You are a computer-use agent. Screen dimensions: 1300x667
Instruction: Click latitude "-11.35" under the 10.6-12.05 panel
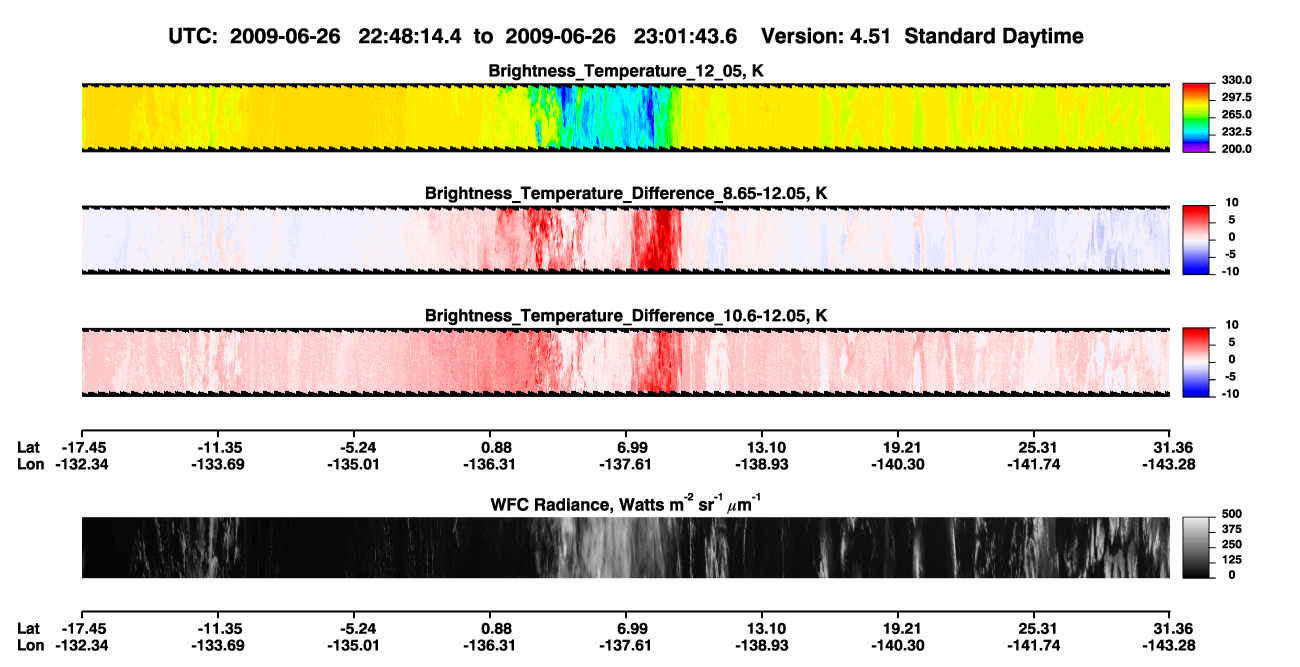click(218, 447)
